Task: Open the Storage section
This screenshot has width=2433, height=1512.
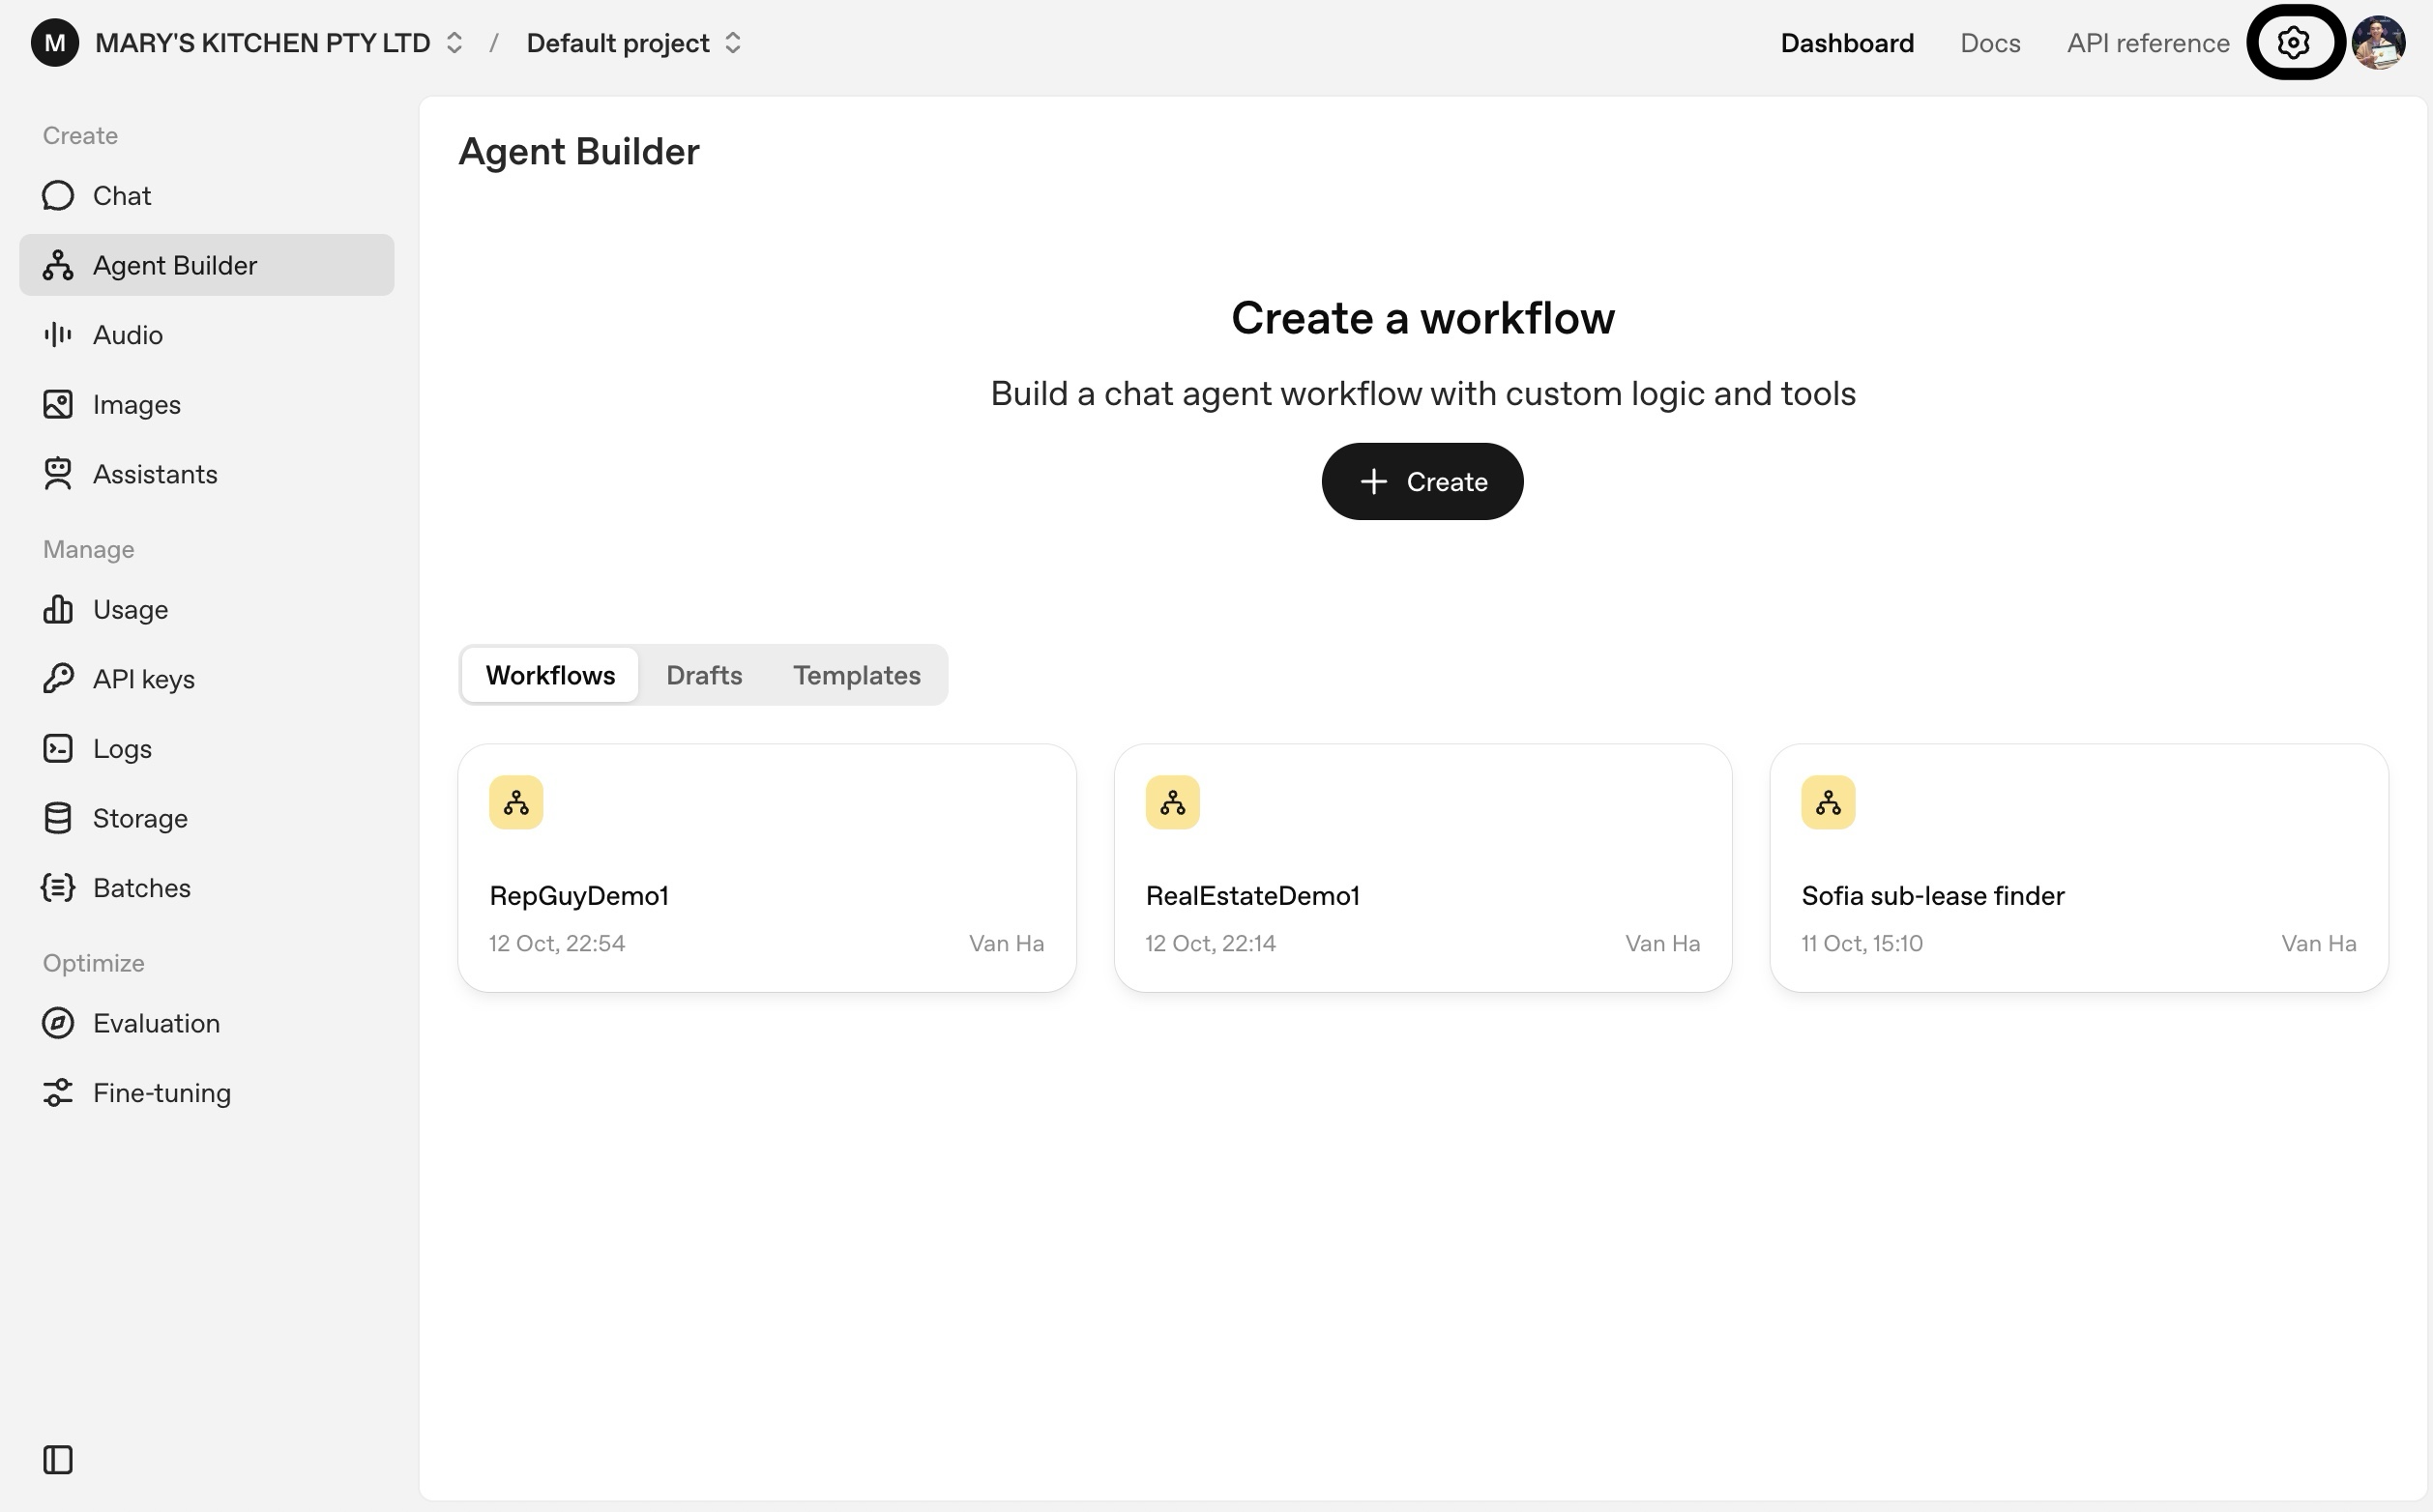Action: [139, 818]
